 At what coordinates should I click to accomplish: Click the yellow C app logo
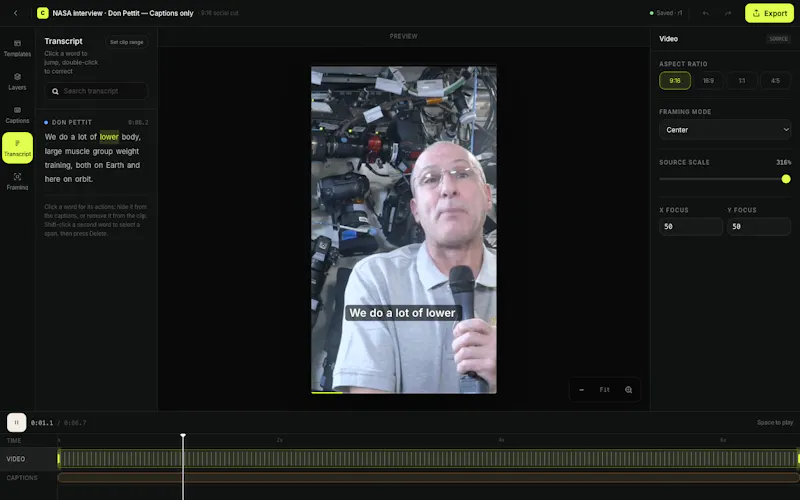pyautogui.click(x=43, y=13)
